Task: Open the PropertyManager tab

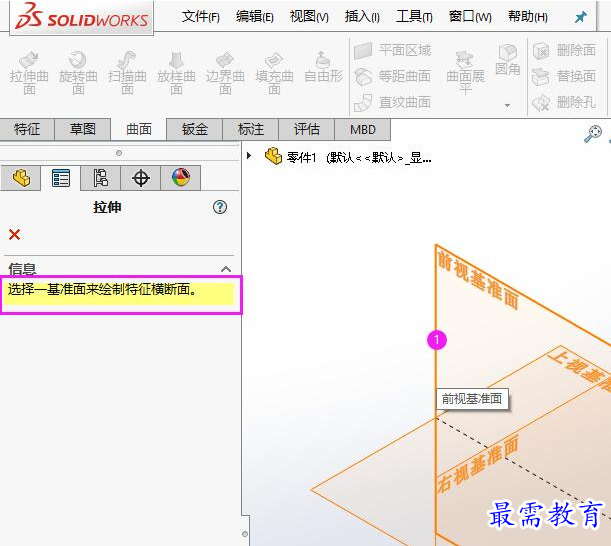Action: pyautogui.click(x=61, y=178)
